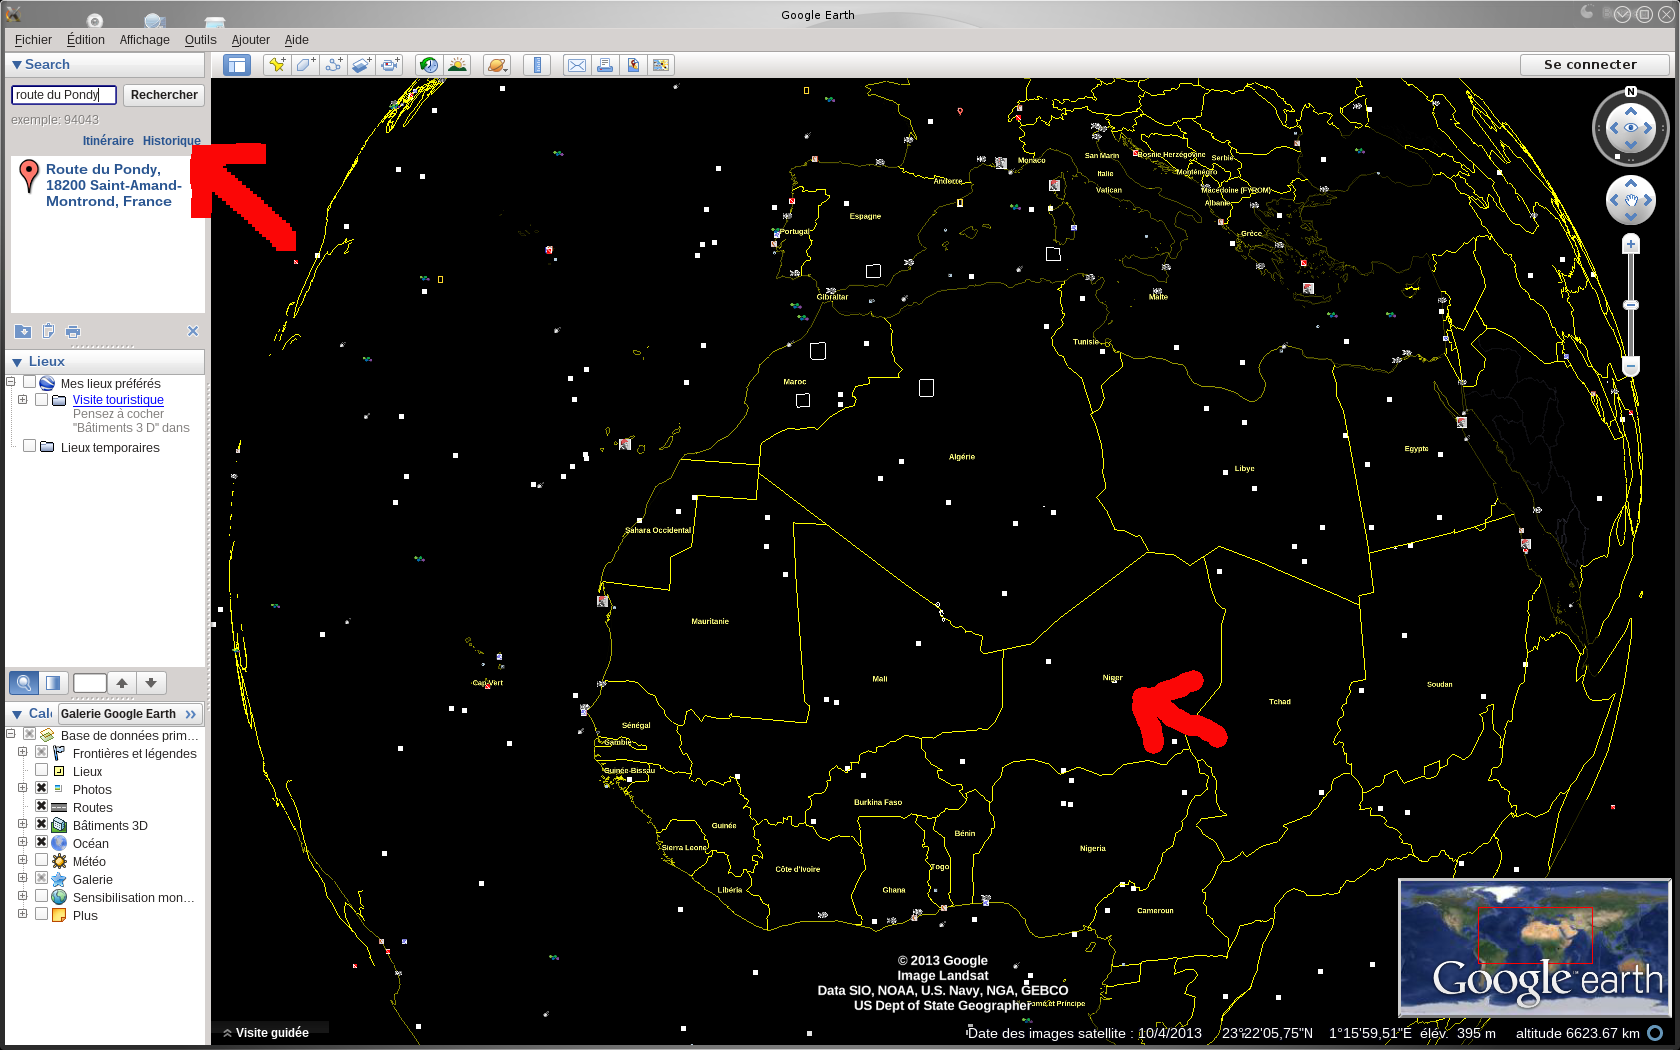Click the Move joystick hand control
Viewport: 1680px width, 1050px height.
[1631, 201]
